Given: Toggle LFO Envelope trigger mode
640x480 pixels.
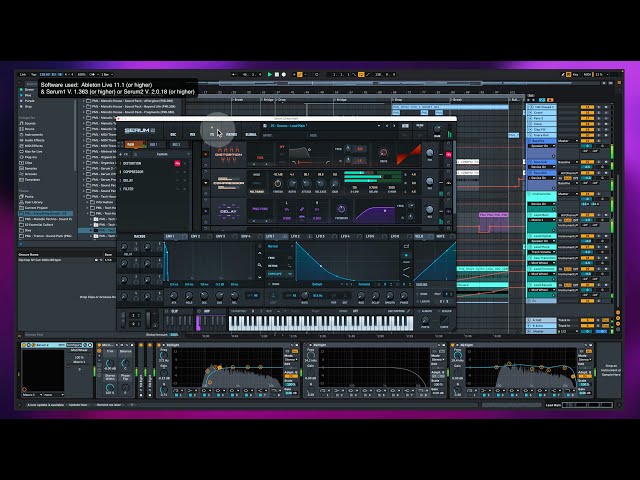Looking at the screenshot, I should pyautogui.click(x=280, y=274).
